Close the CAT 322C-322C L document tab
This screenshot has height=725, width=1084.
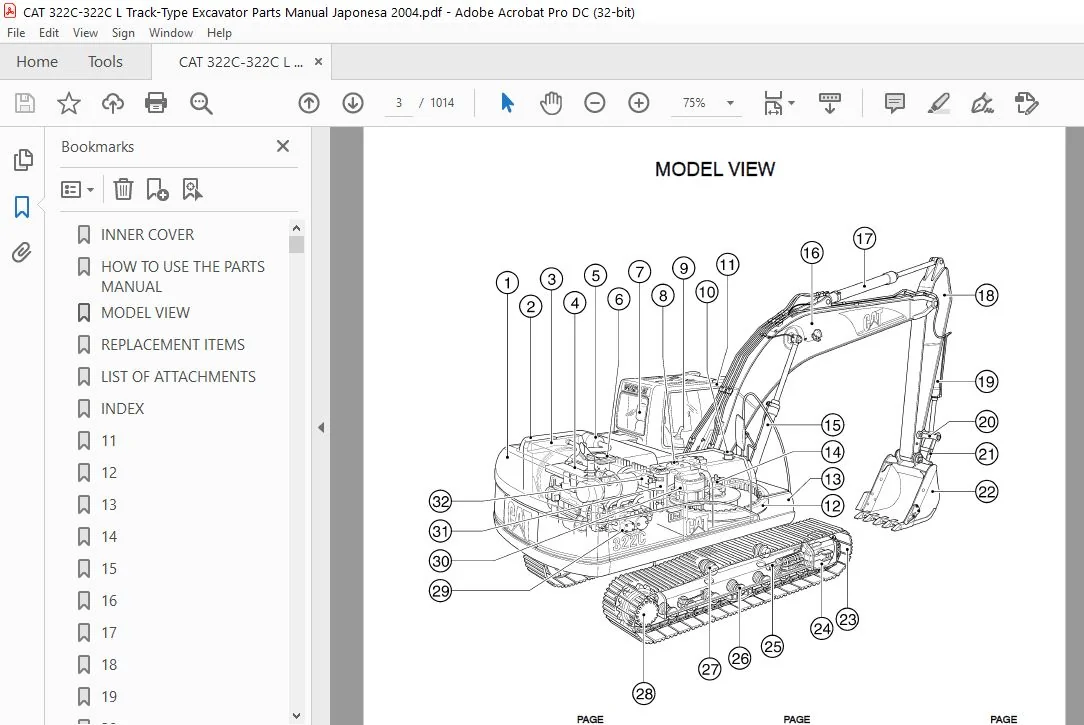[x=318, y=62]
